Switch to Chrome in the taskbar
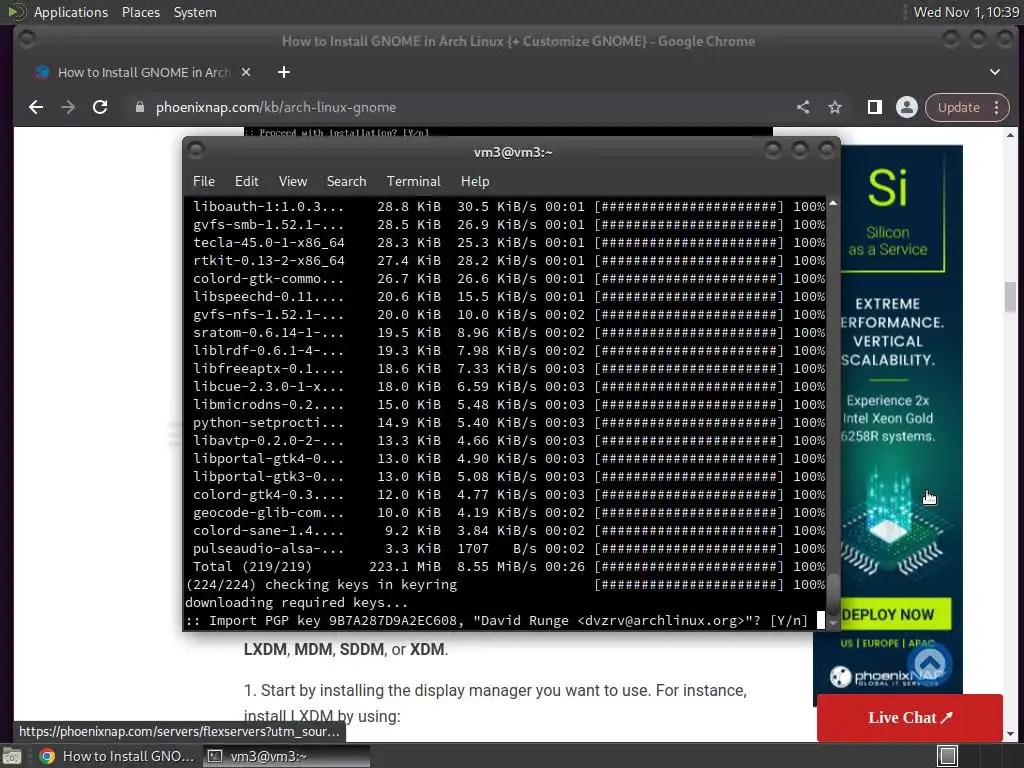 pos(118,756)
